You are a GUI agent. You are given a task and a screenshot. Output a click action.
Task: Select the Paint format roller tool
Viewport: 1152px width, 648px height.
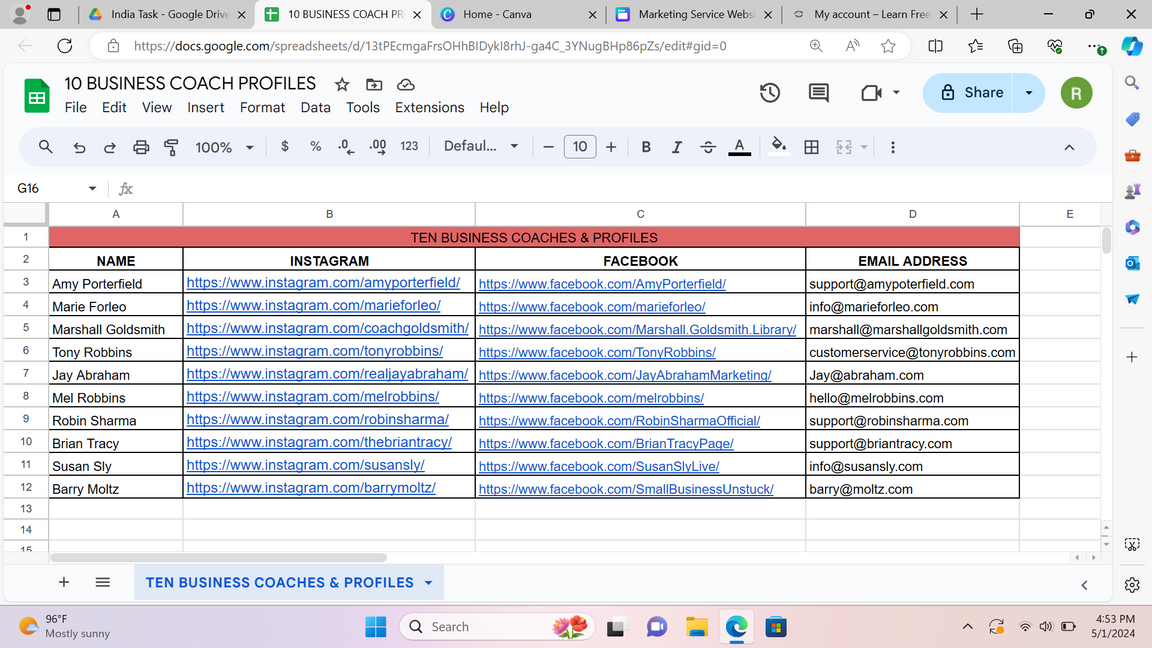[x=171, y=147]
